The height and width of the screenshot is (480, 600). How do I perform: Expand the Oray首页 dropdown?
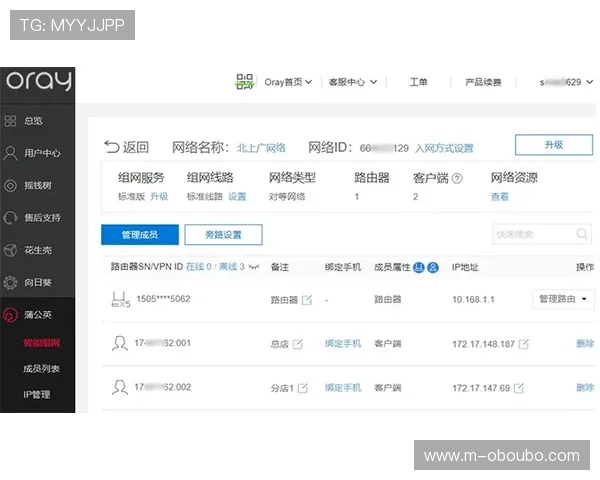click(288, 82)
